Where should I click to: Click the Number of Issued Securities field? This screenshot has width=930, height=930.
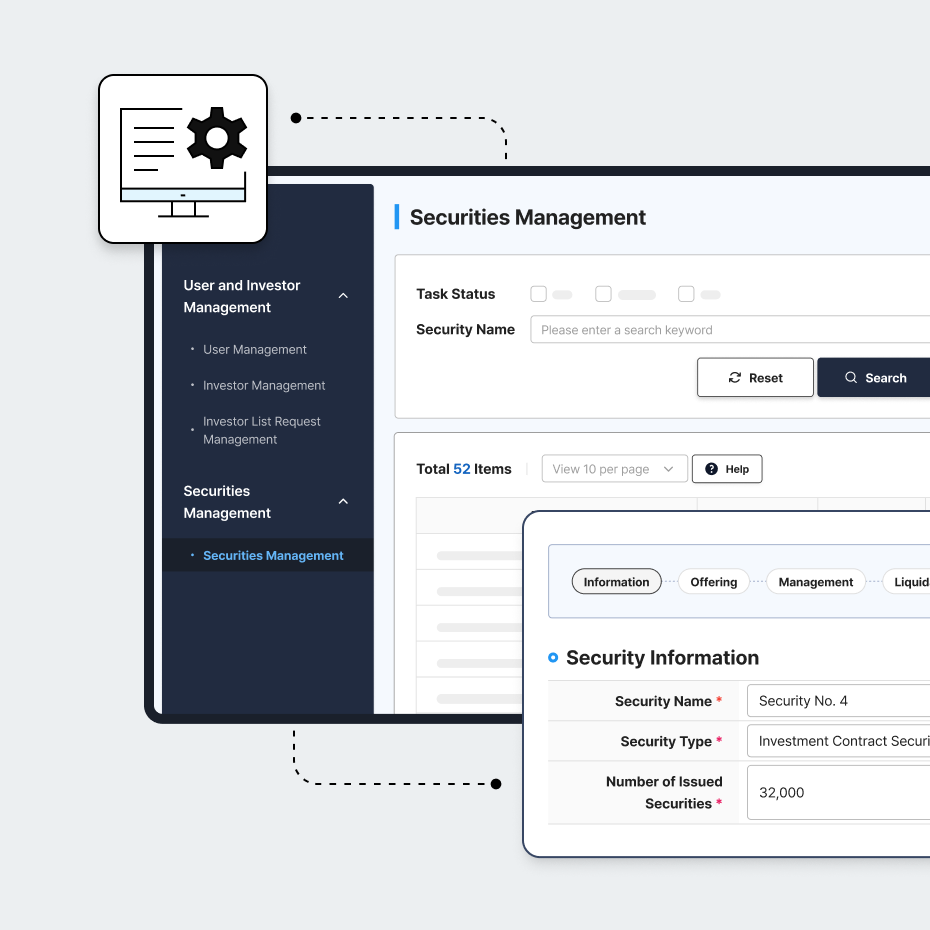tap(838, 793)
